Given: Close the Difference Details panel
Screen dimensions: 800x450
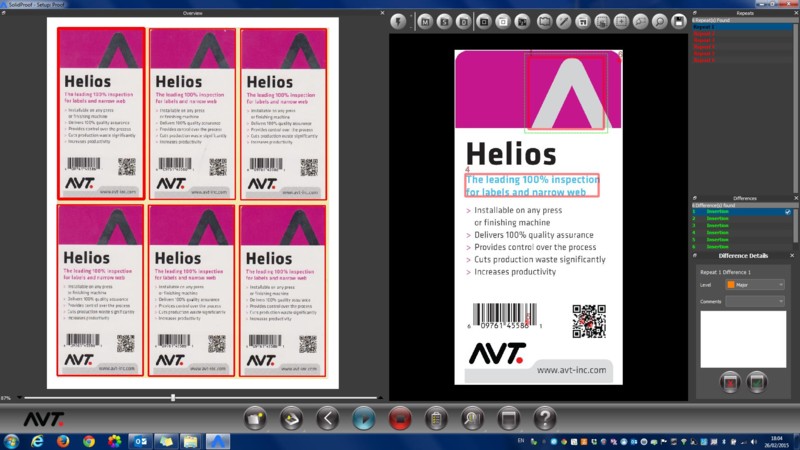Looking at the screenshot, I should (792, 256).
